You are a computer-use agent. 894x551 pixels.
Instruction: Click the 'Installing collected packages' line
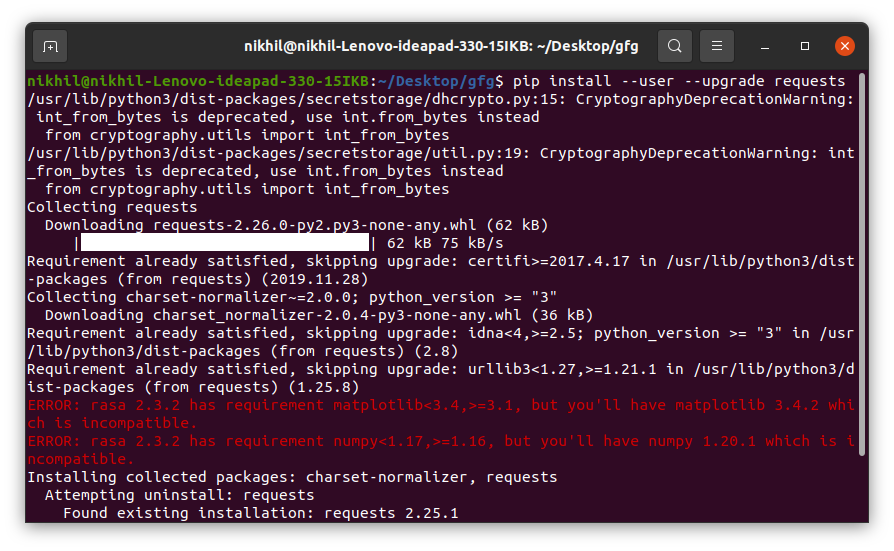[x=292, y=477]
